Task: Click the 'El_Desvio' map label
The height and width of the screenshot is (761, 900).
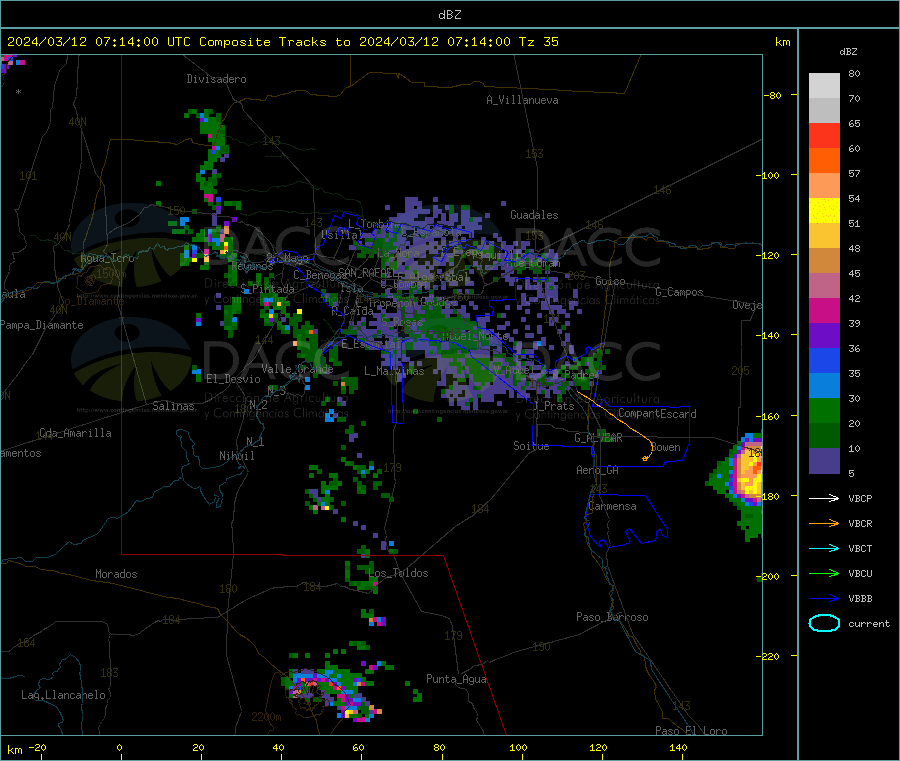Action: (x=233, y=379)
